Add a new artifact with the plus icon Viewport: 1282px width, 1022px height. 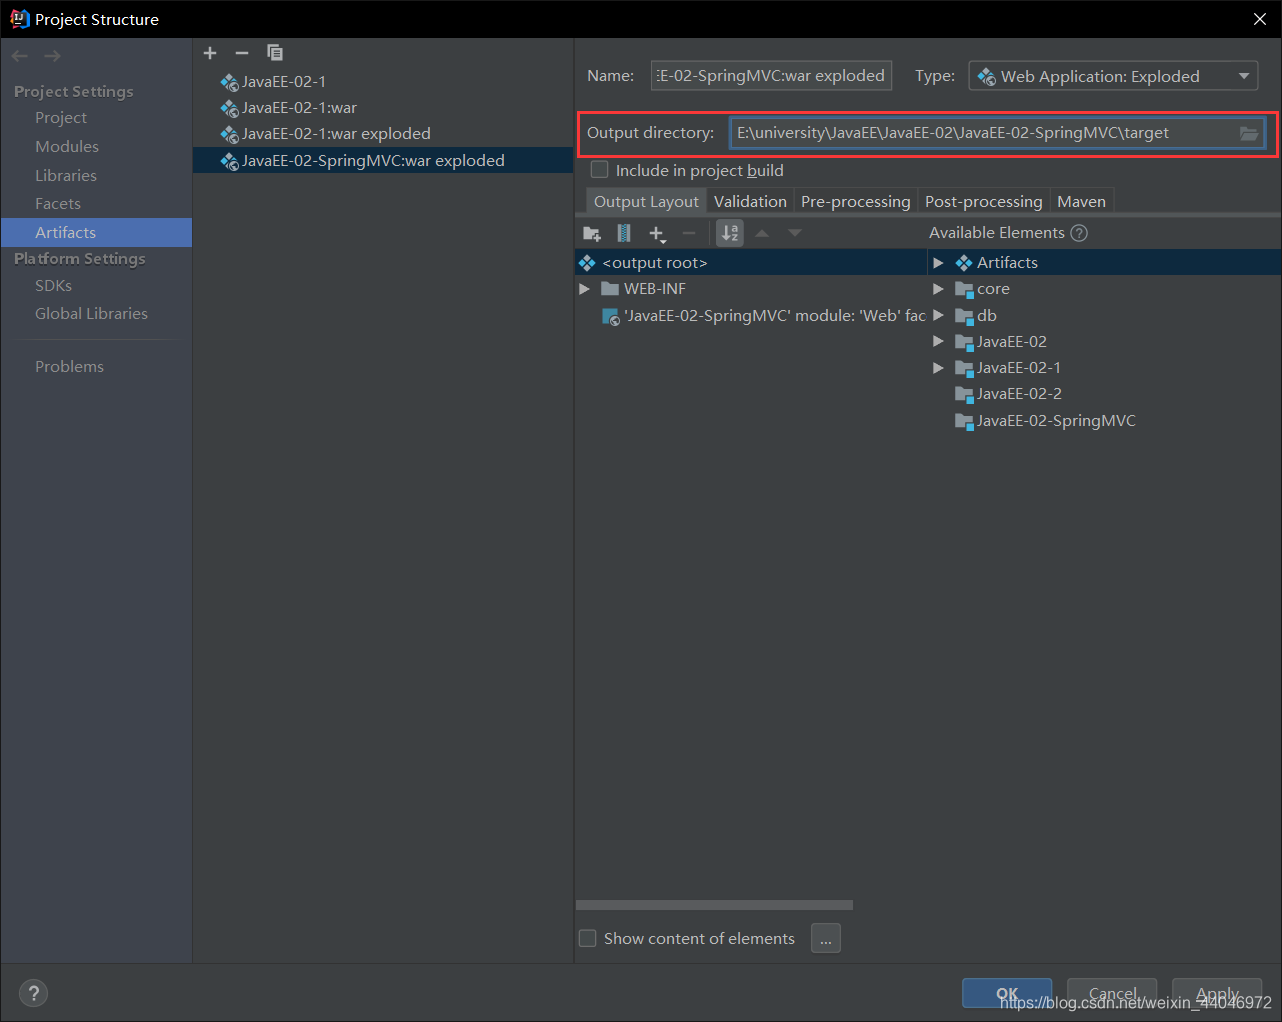(x=210, y=53)
